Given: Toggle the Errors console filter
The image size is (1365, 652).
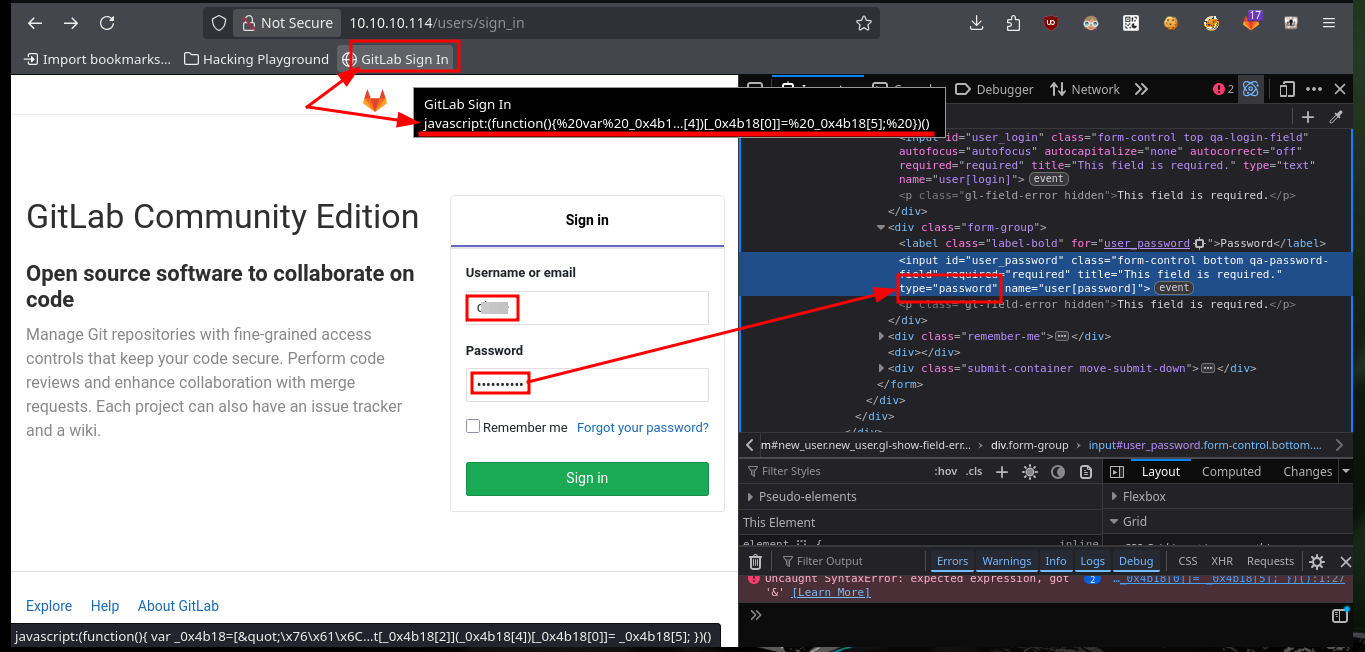Looking at the screenshot, I should (x=952, y=562).
